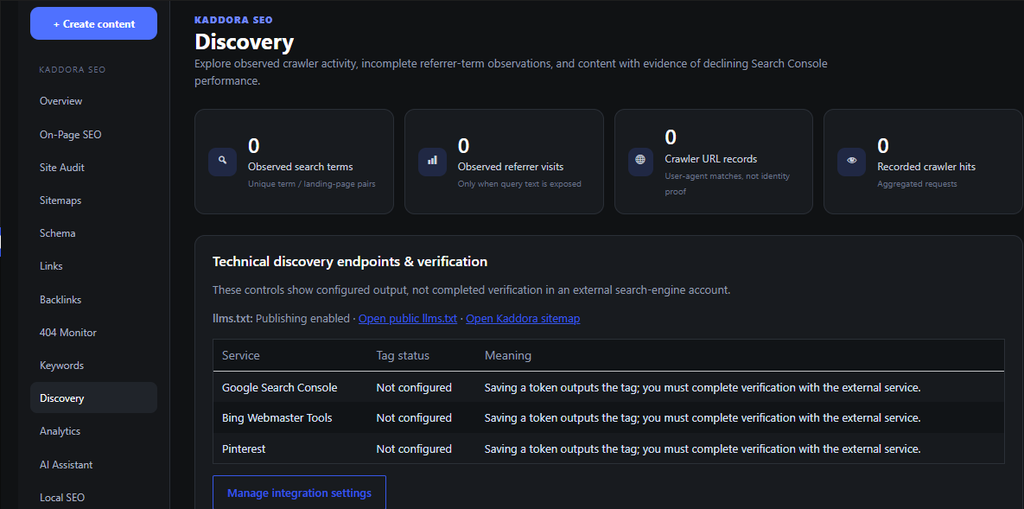Click the Unique term / landing-page pairs caption
The image size is (1024, 509).
pos(312,184)
